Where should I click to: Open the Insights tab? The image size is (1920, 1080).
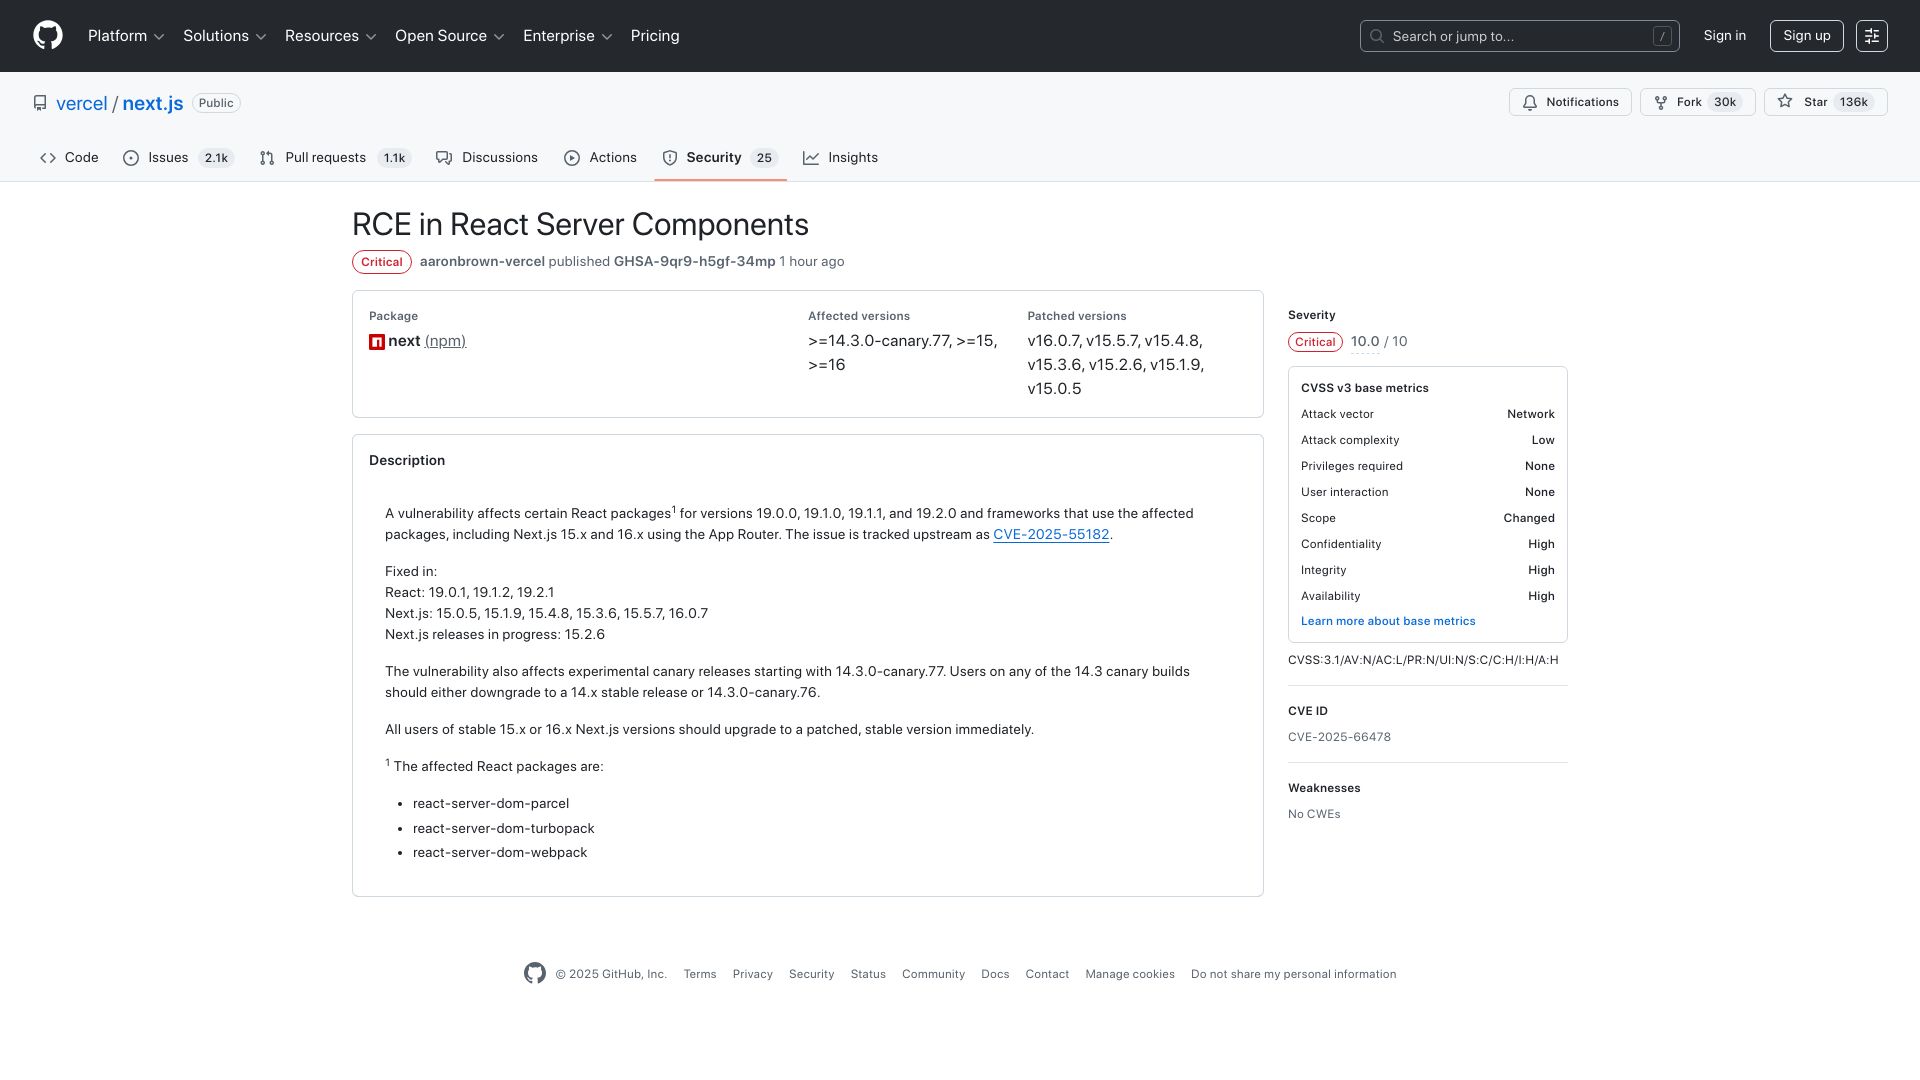[x=841, y=158]
